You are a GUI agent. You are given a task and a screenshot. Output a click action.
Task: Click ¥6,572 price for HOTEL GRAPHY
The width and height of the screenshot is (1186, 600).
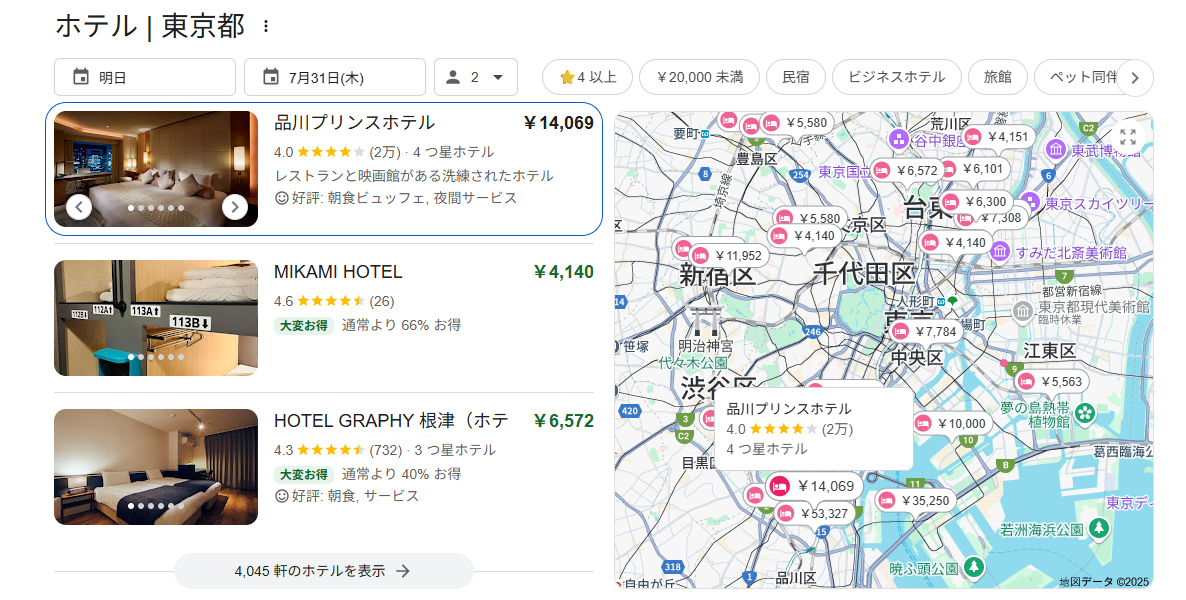(x=564, y=421)
